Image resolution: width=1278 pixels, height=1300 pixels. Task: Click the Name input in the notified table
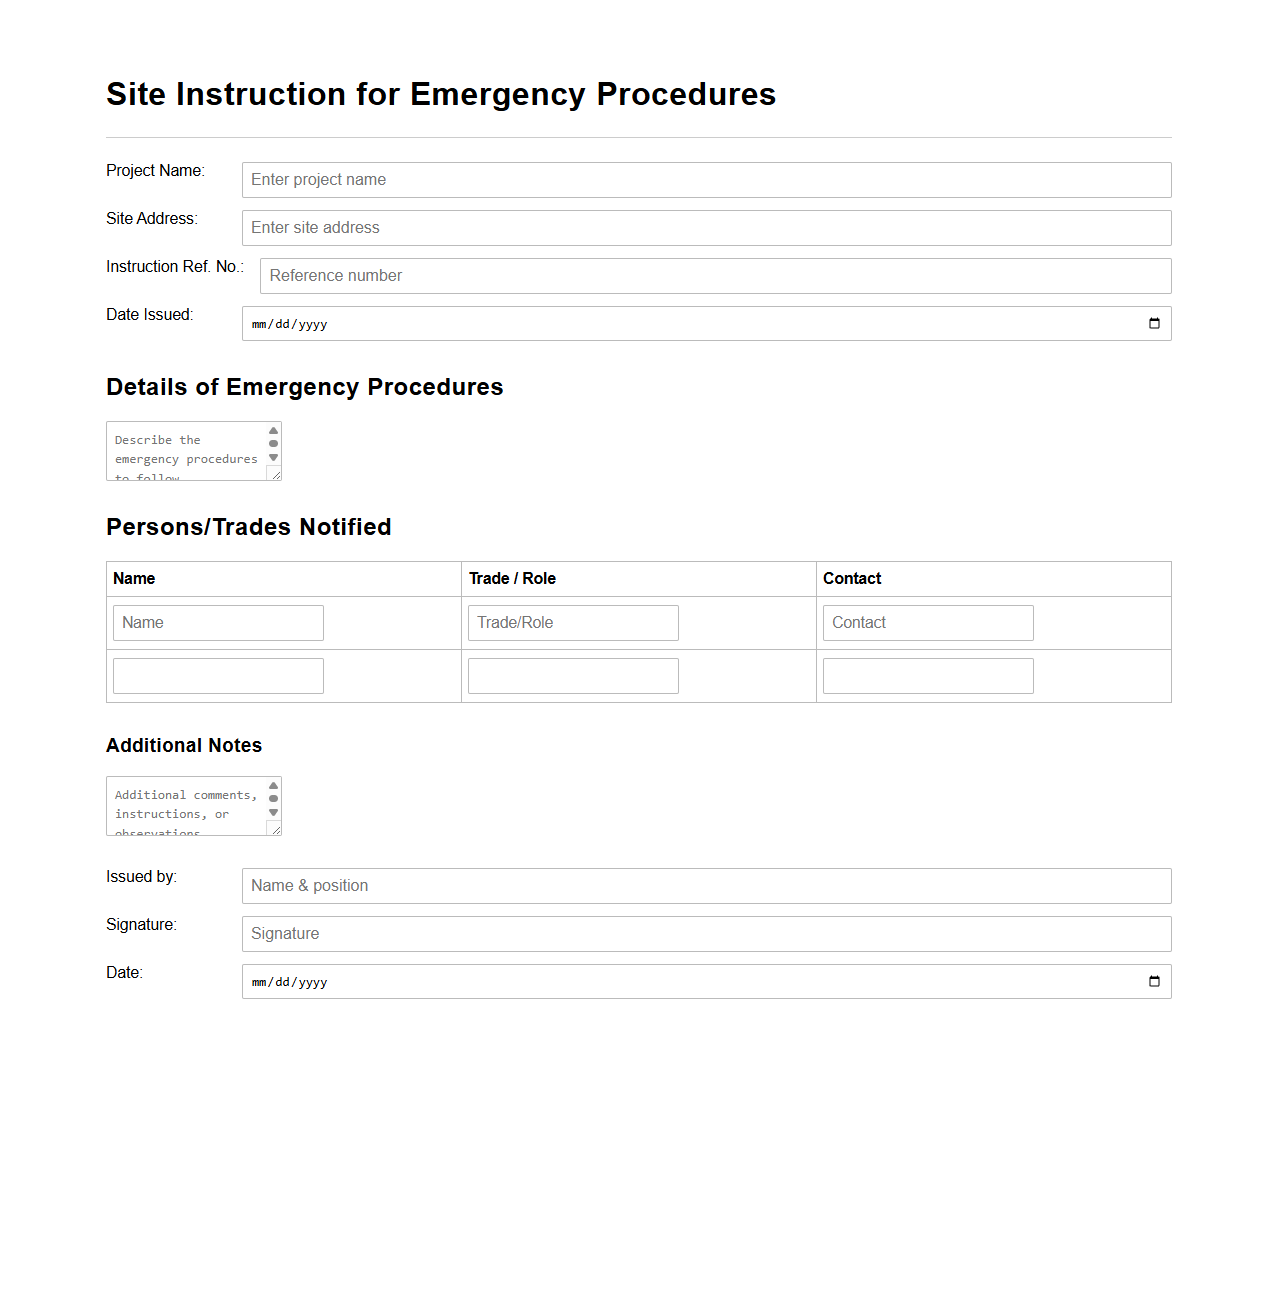point(217,622)
